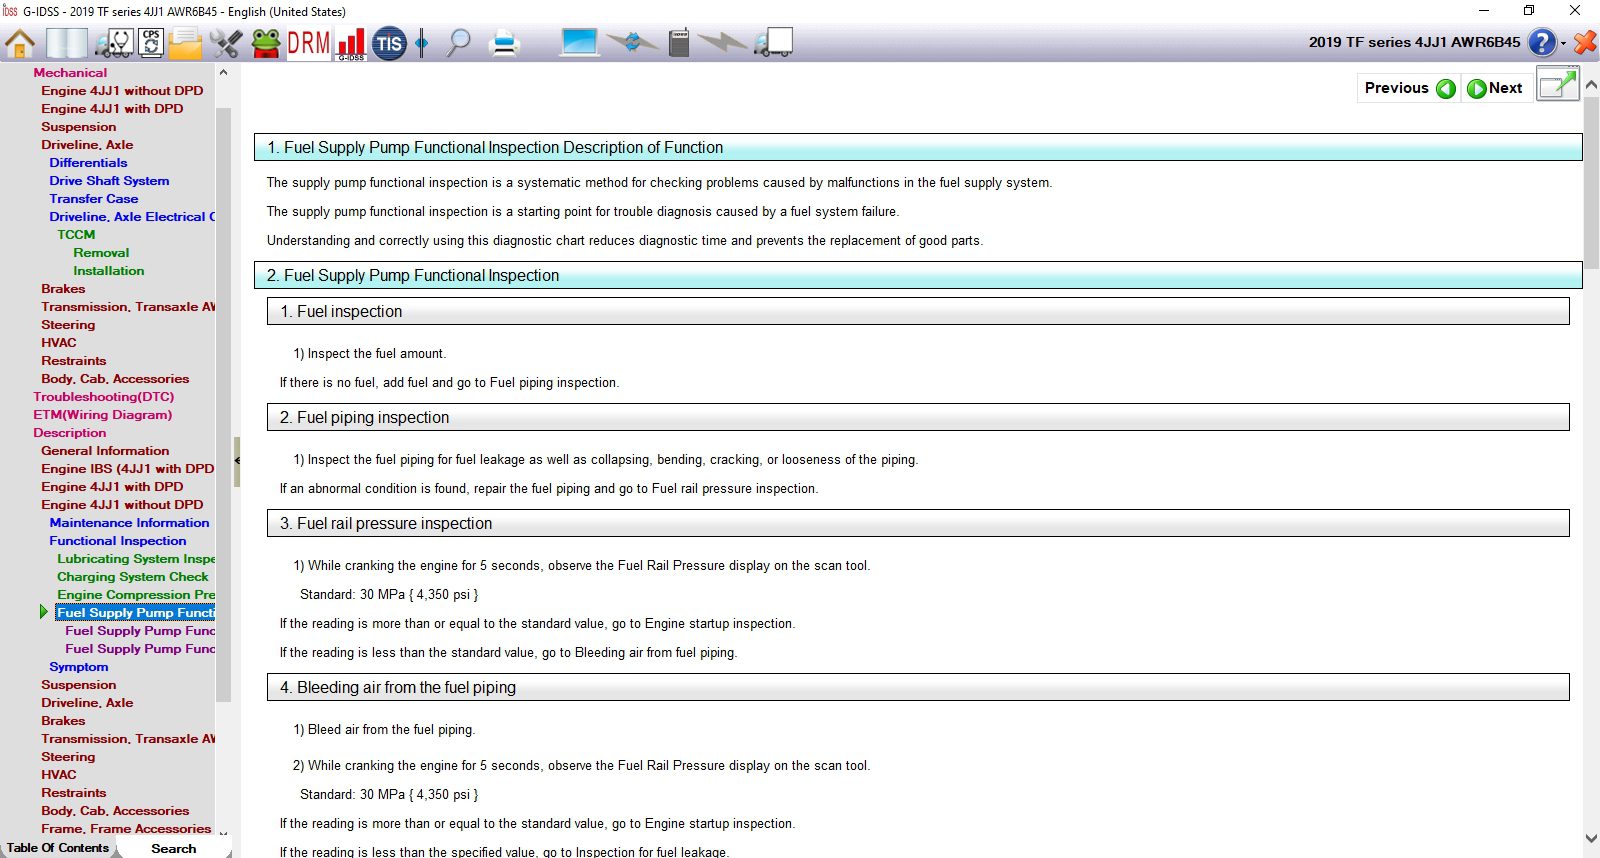Image resolution: width=1600 pixels, height=858 pixels.
Task: Open the magnifying glass search icon
Action: click(x=459, y=43)
